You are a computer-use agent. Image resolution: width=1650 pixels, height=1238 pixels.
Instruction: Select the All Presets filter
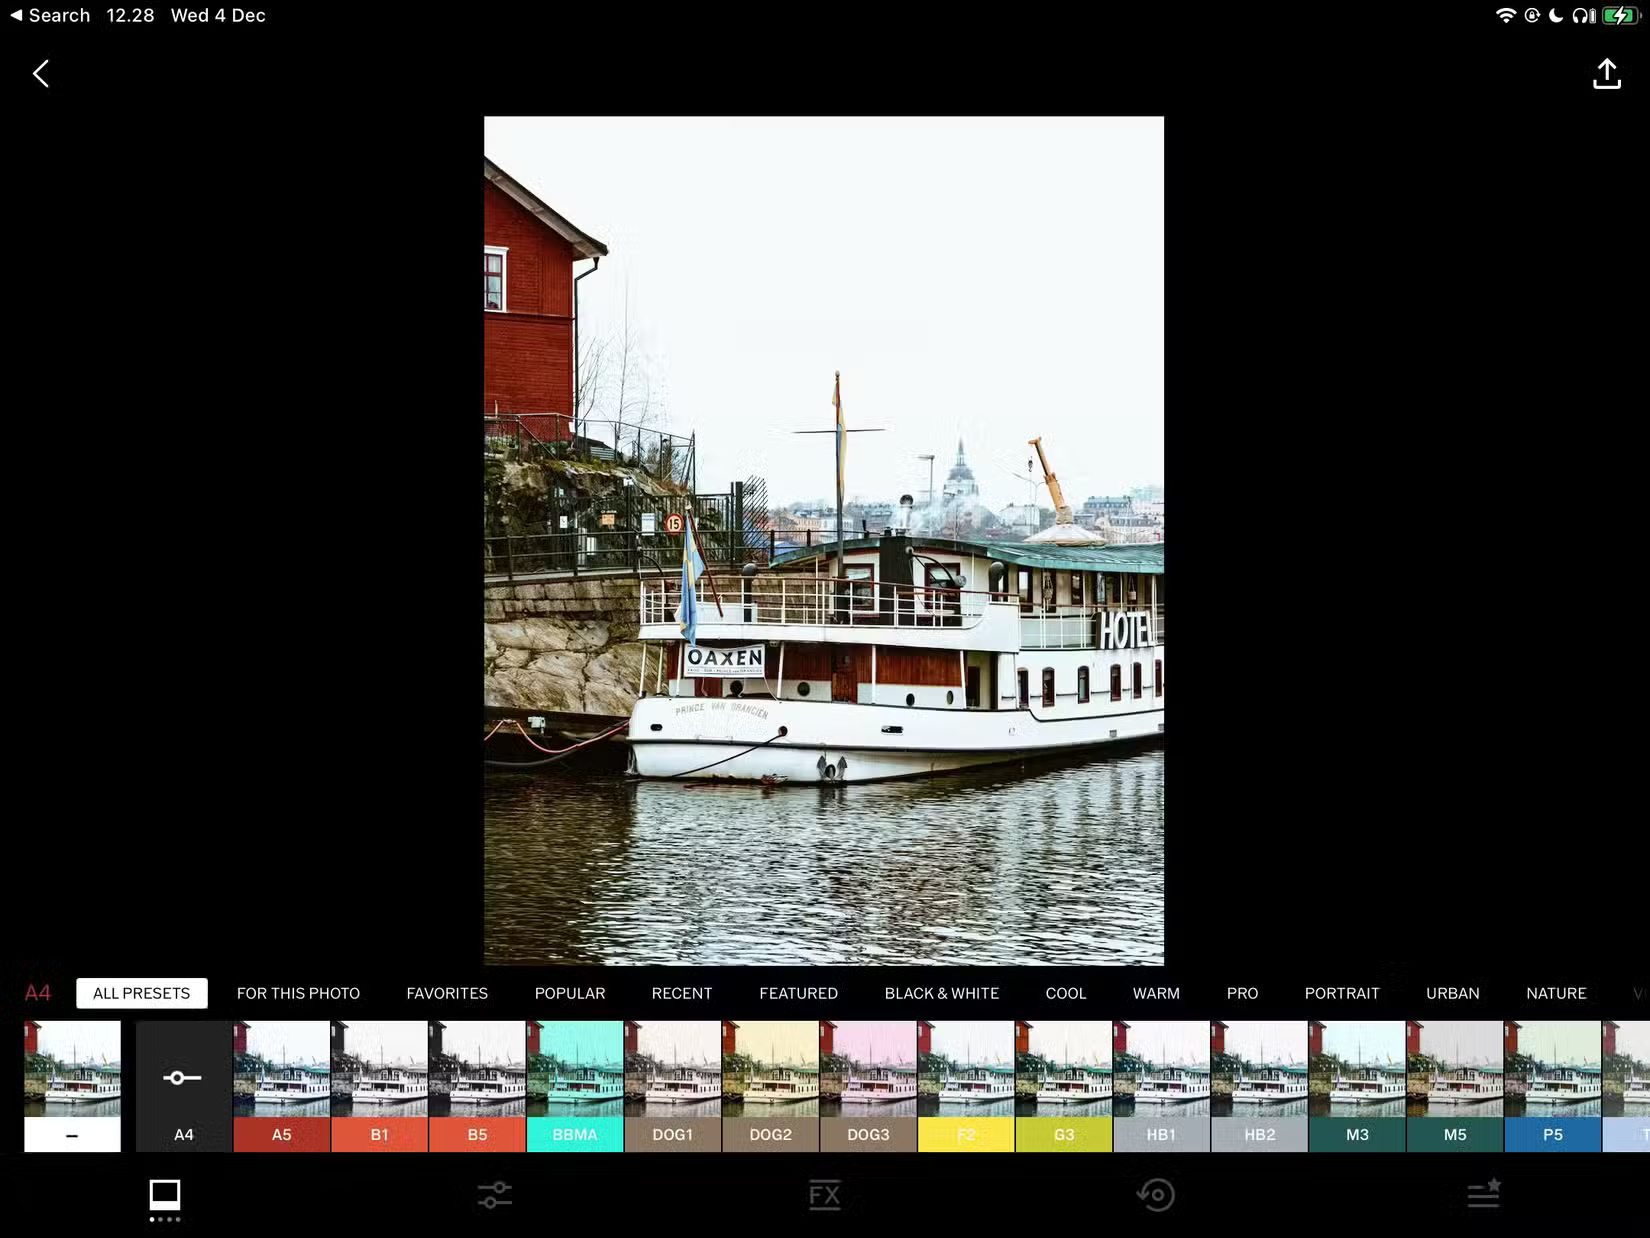coord(141,993)
